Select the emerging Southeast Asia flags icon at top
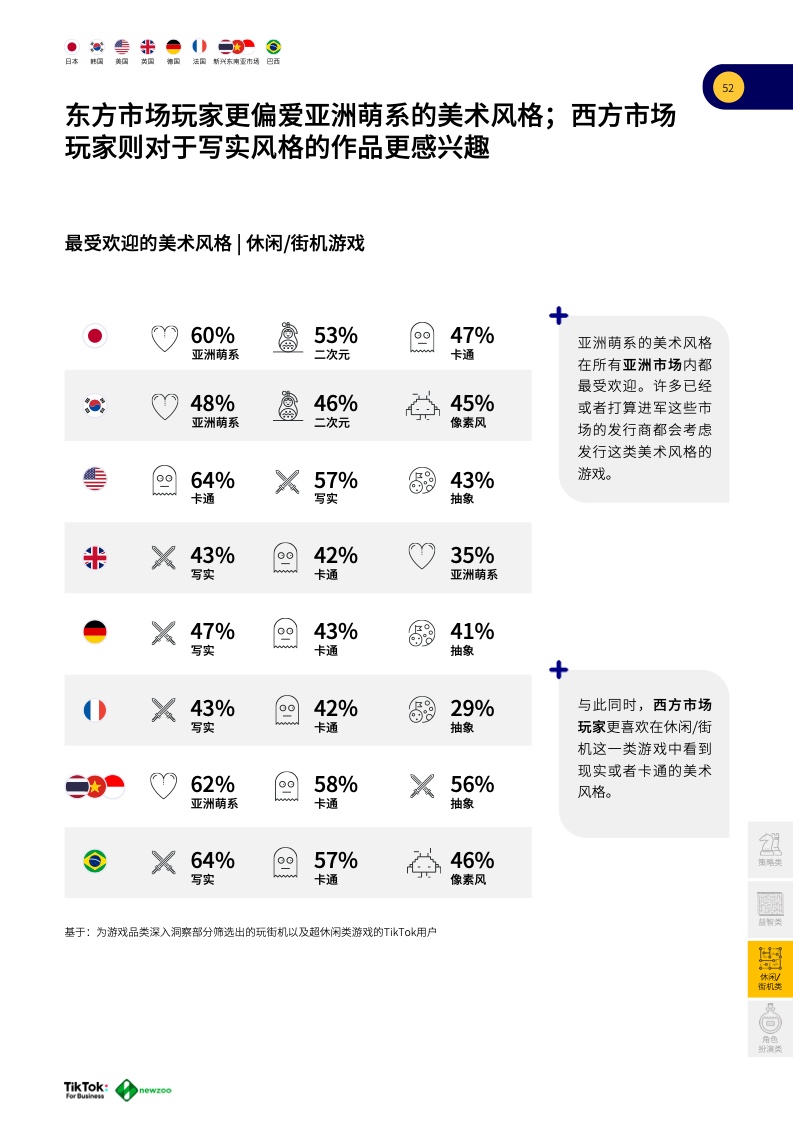The width and height of the screenshot is (793, 1122). [237, 47]
